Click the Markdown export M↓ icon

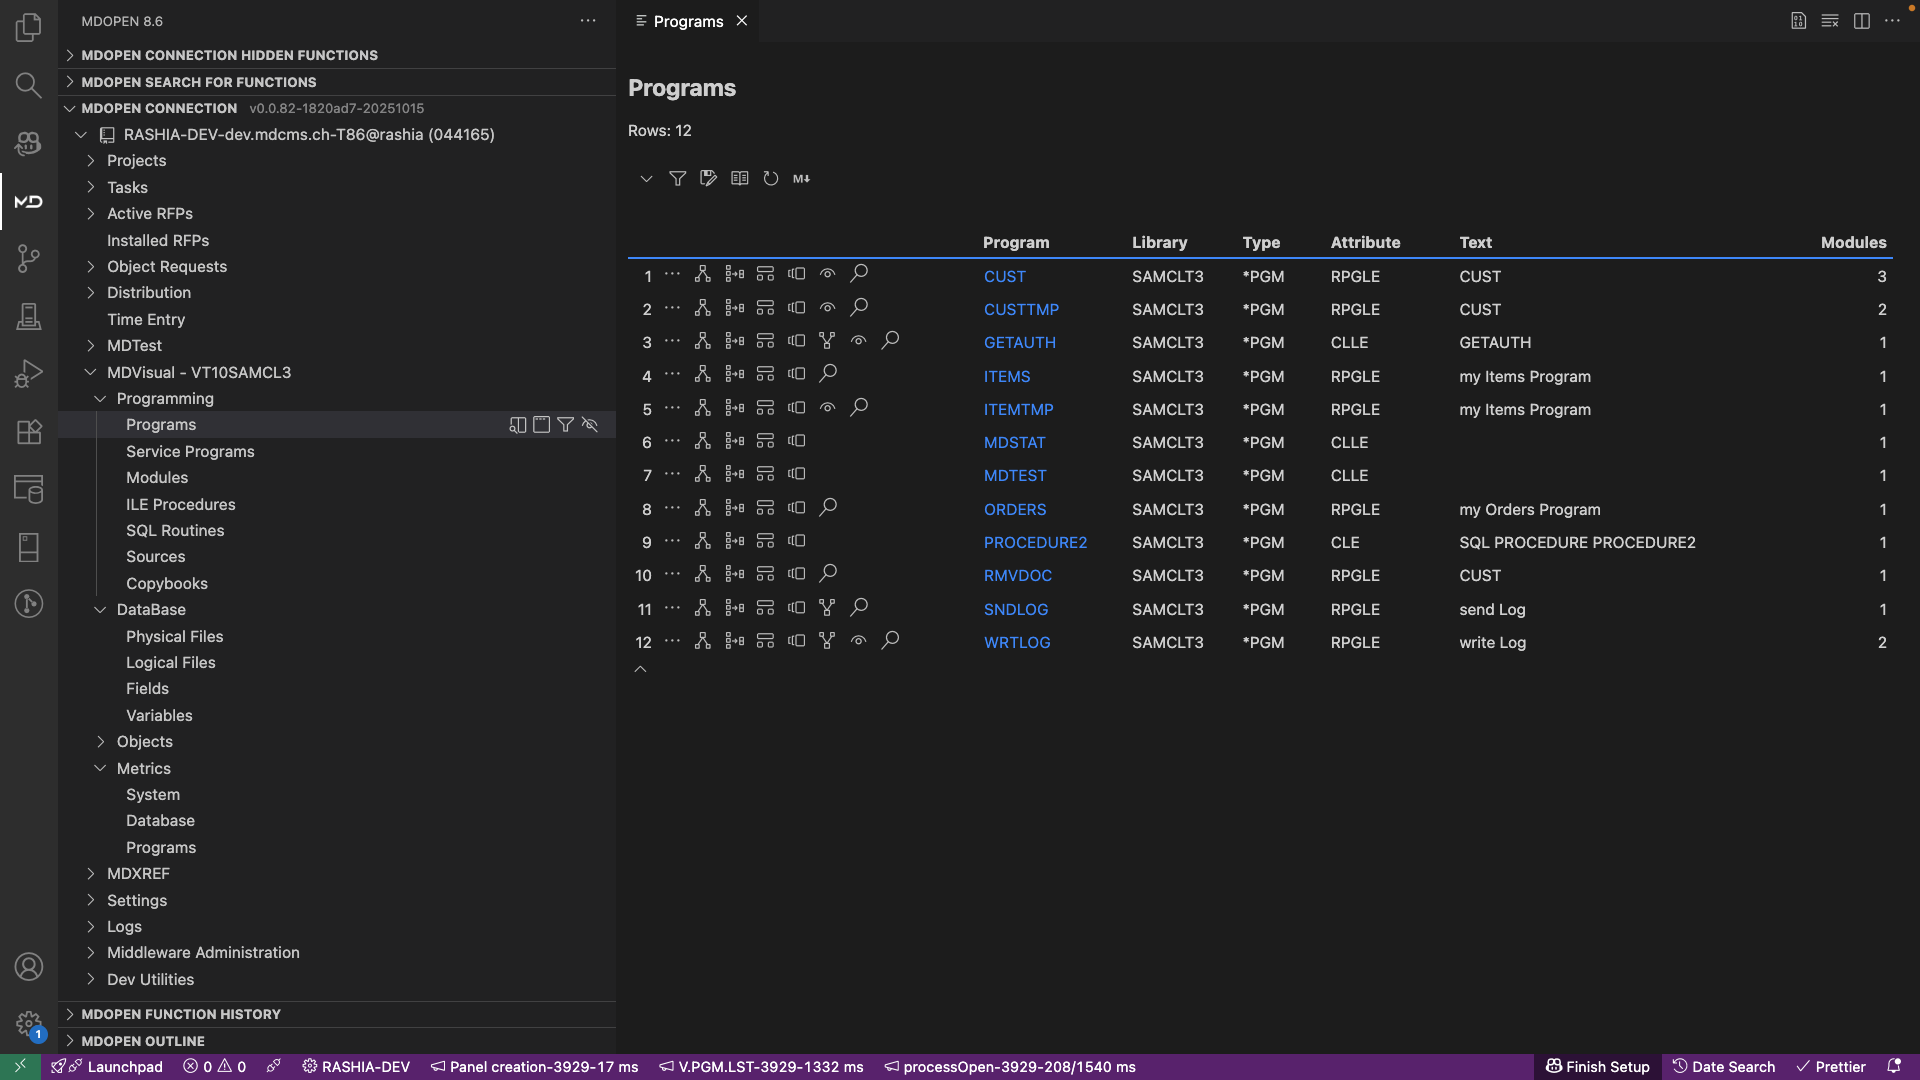(x=801, y=178)
